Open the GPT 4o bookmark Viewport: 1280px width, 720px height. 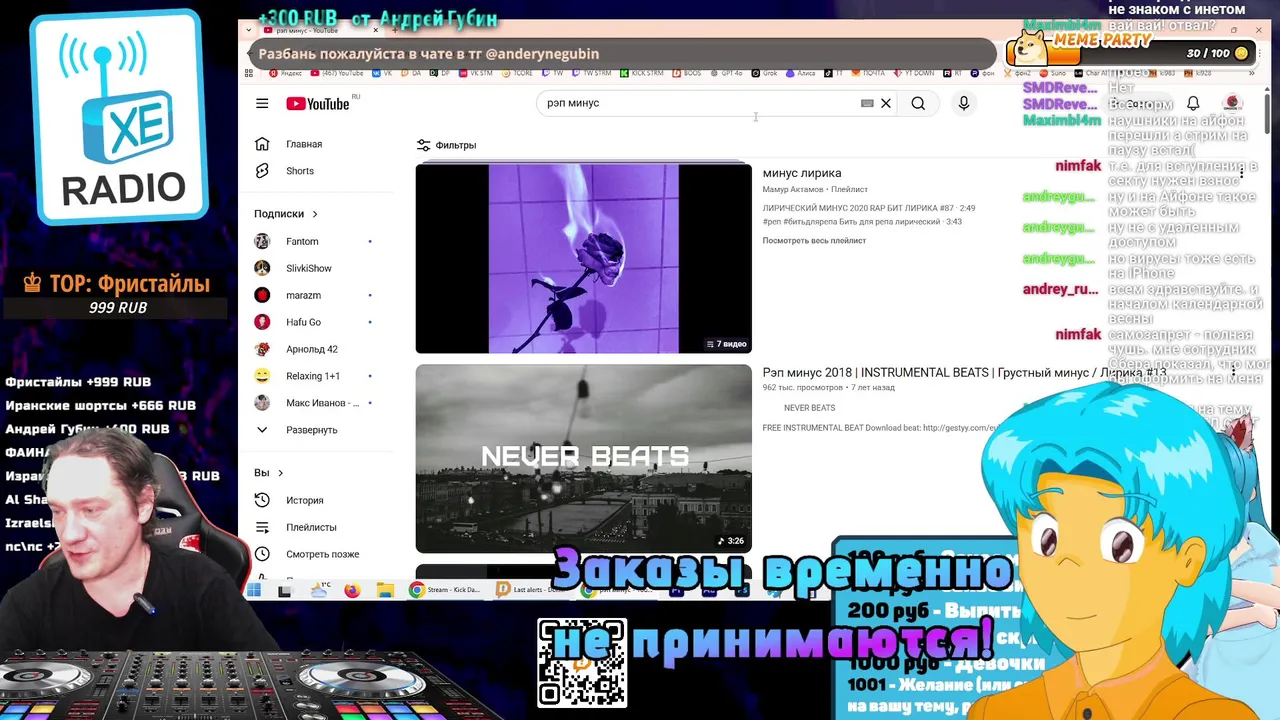[x=725, y=73]
